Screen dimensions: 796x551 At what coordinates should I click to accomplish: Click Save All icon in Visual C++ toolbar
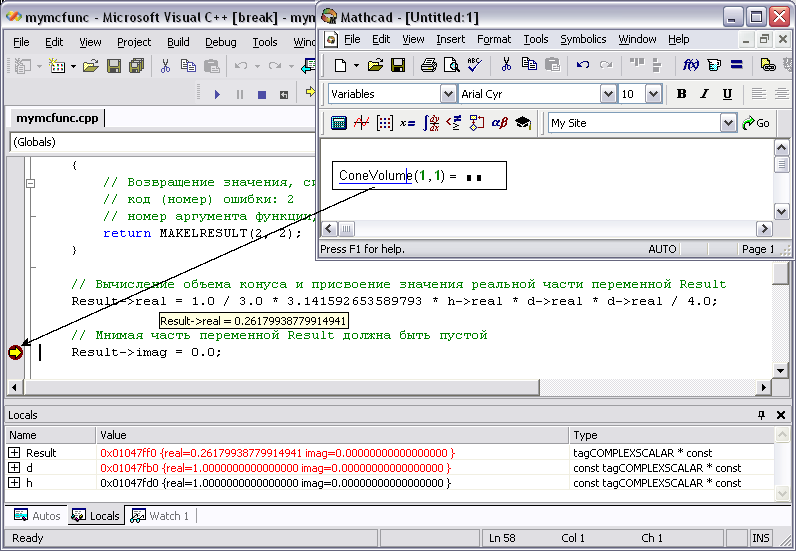coord(136,66)
